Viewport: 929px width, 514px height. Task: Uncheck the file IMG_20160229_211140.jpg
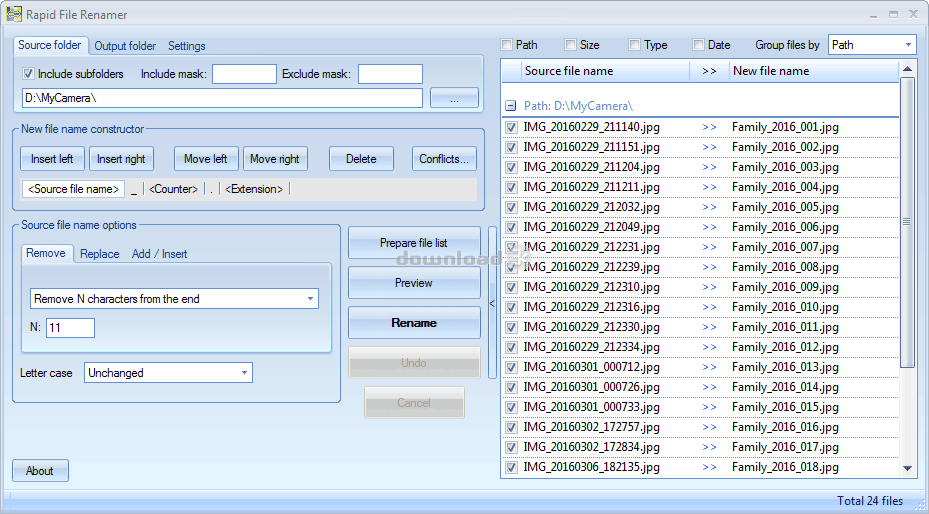coord(511,127)
